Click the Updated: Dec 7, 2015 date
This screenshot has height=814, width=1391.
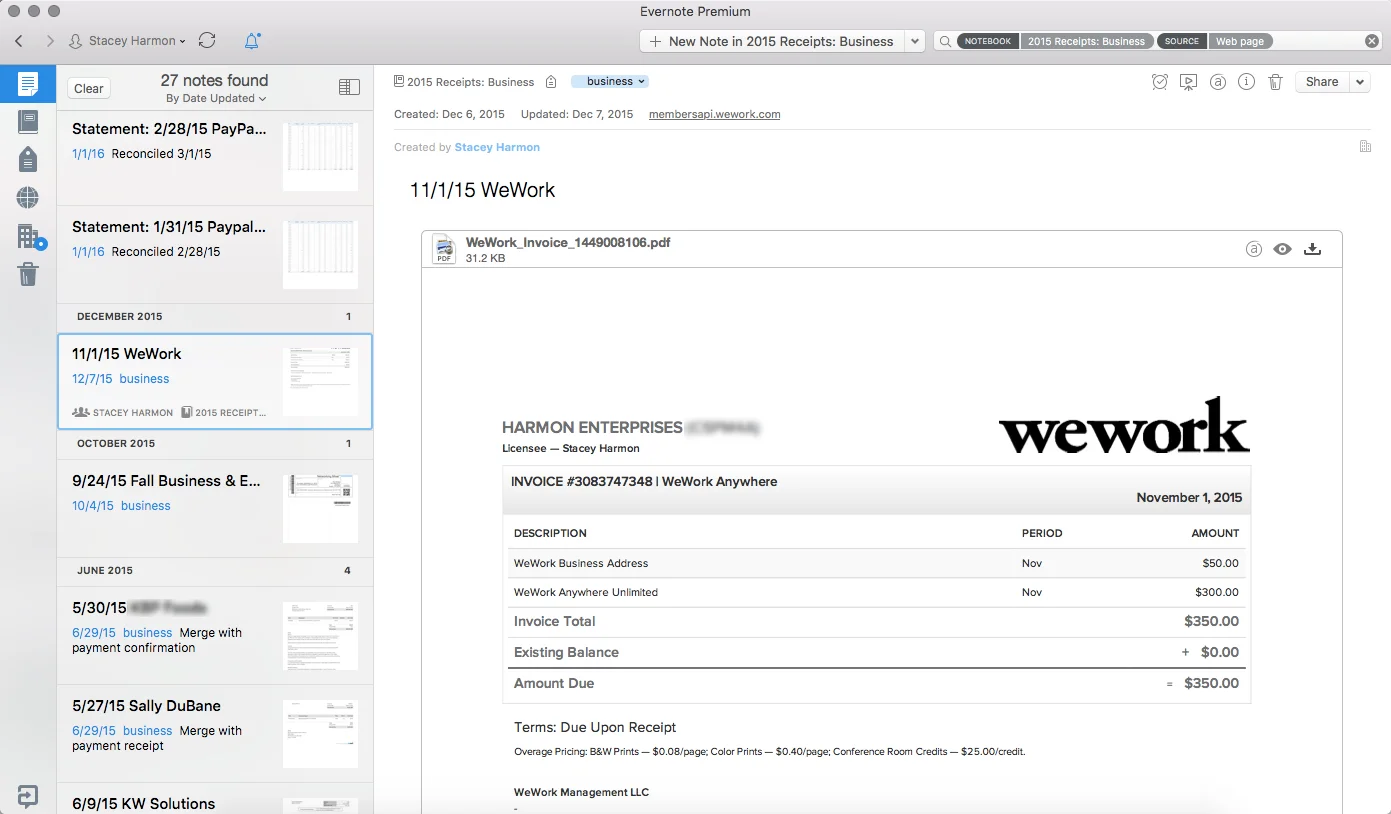[x=577, y=114]
